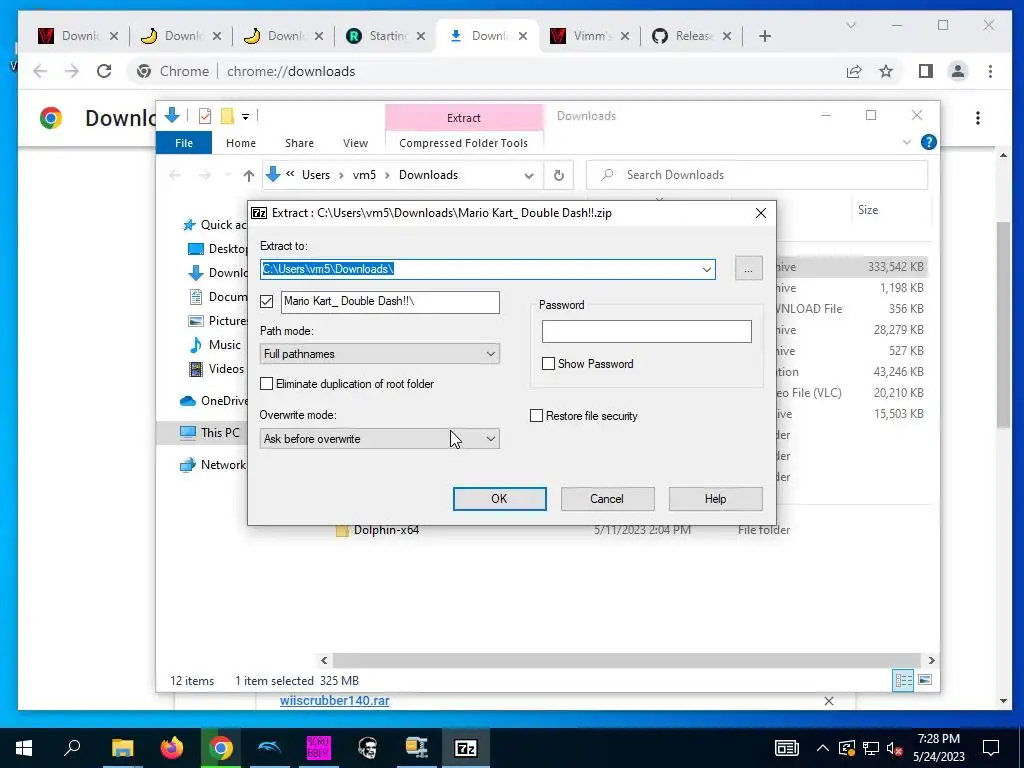
Task: Open the Windows Start menu
Action: [24, 748]
